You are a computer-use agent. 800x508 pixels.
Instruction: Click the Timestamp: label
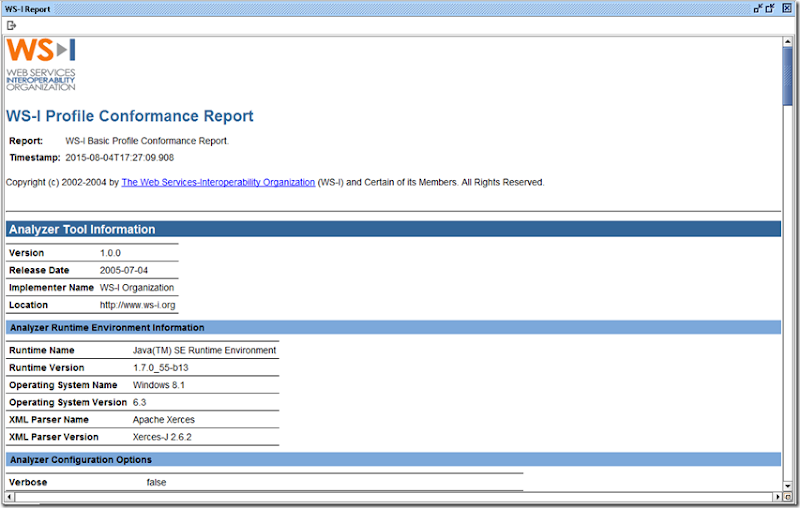[x=35, y=158]
